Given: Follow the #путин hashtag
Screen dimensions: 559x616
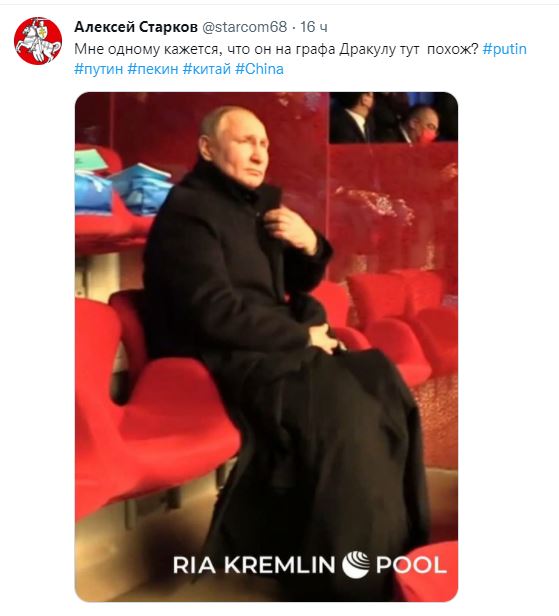Looking at the screenshot, I should pos(99,69).
